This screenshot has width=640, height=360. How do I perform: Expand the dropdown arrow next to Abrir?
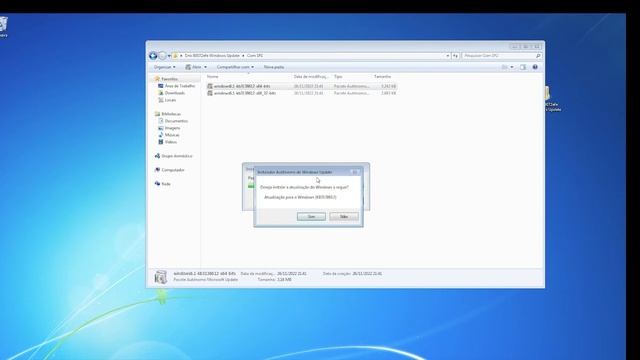(205, 67)
